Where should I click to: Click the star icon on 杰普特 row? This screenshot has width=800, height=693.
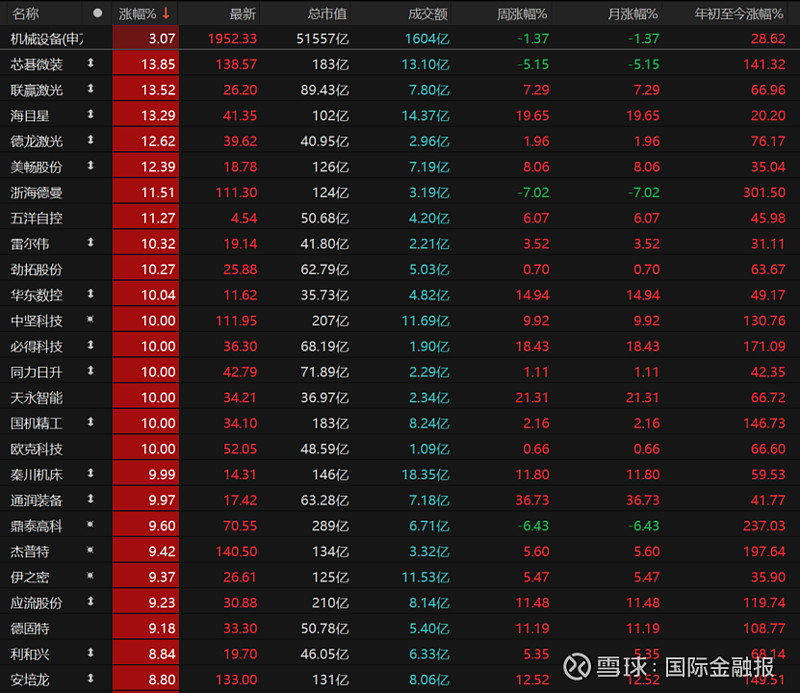[90, 550]
